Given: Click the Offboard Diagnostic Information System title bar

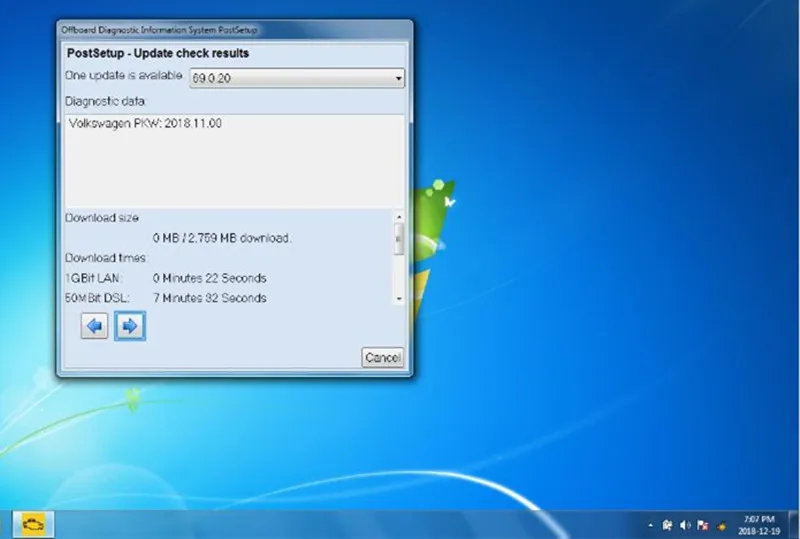Looking at the screenshot, I should click(235, 30).
